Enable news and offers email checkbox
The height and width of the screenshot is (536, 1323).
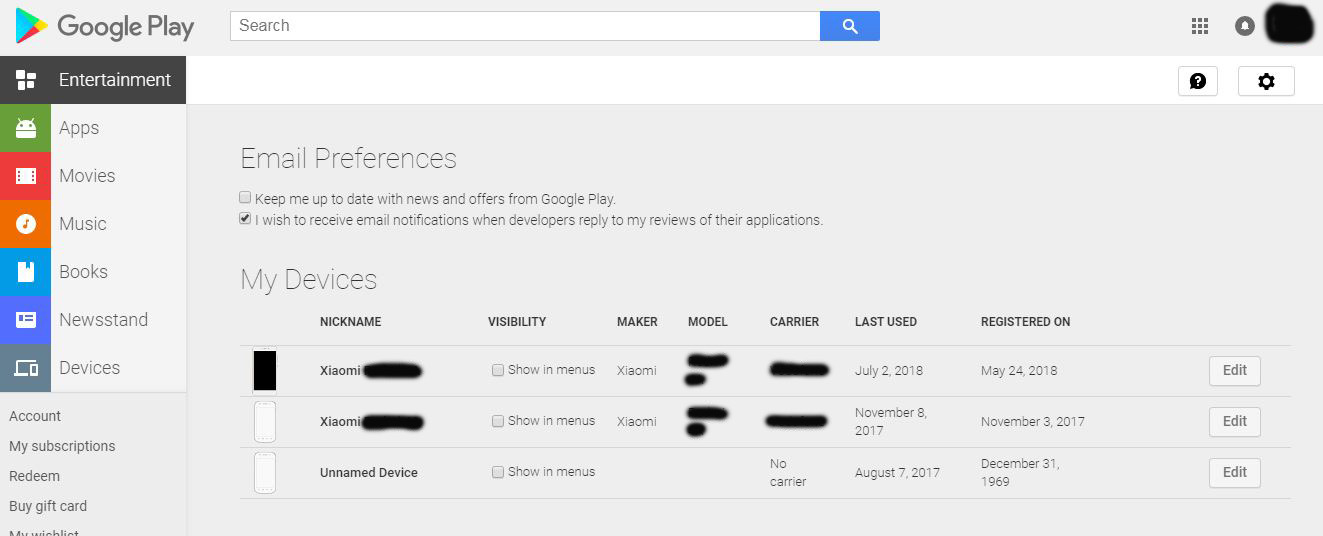click(x=246, y=198)
